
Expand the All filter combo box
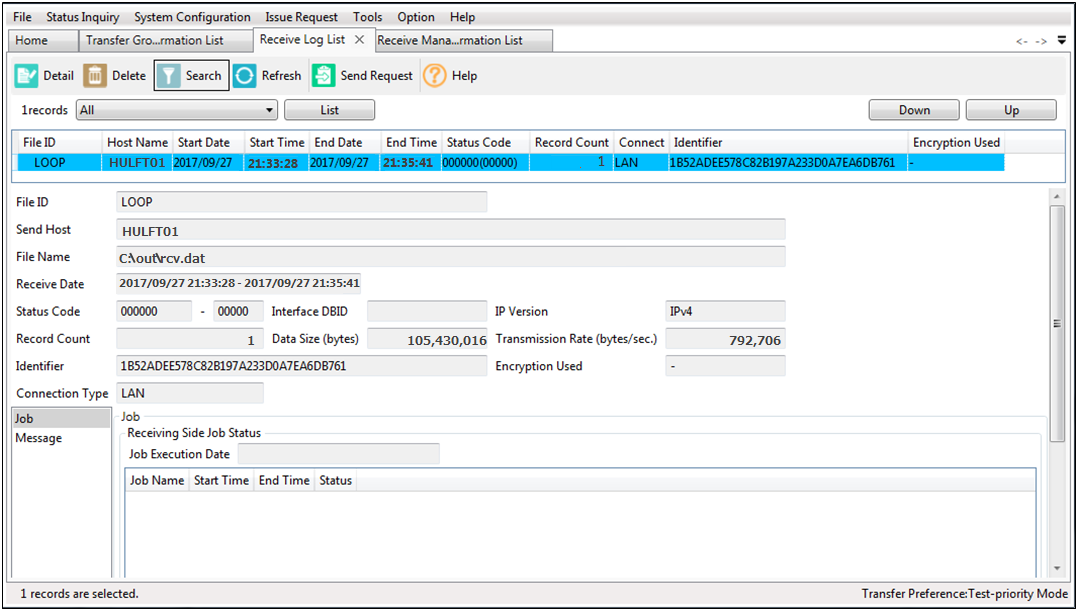click(x=270, y=110)
